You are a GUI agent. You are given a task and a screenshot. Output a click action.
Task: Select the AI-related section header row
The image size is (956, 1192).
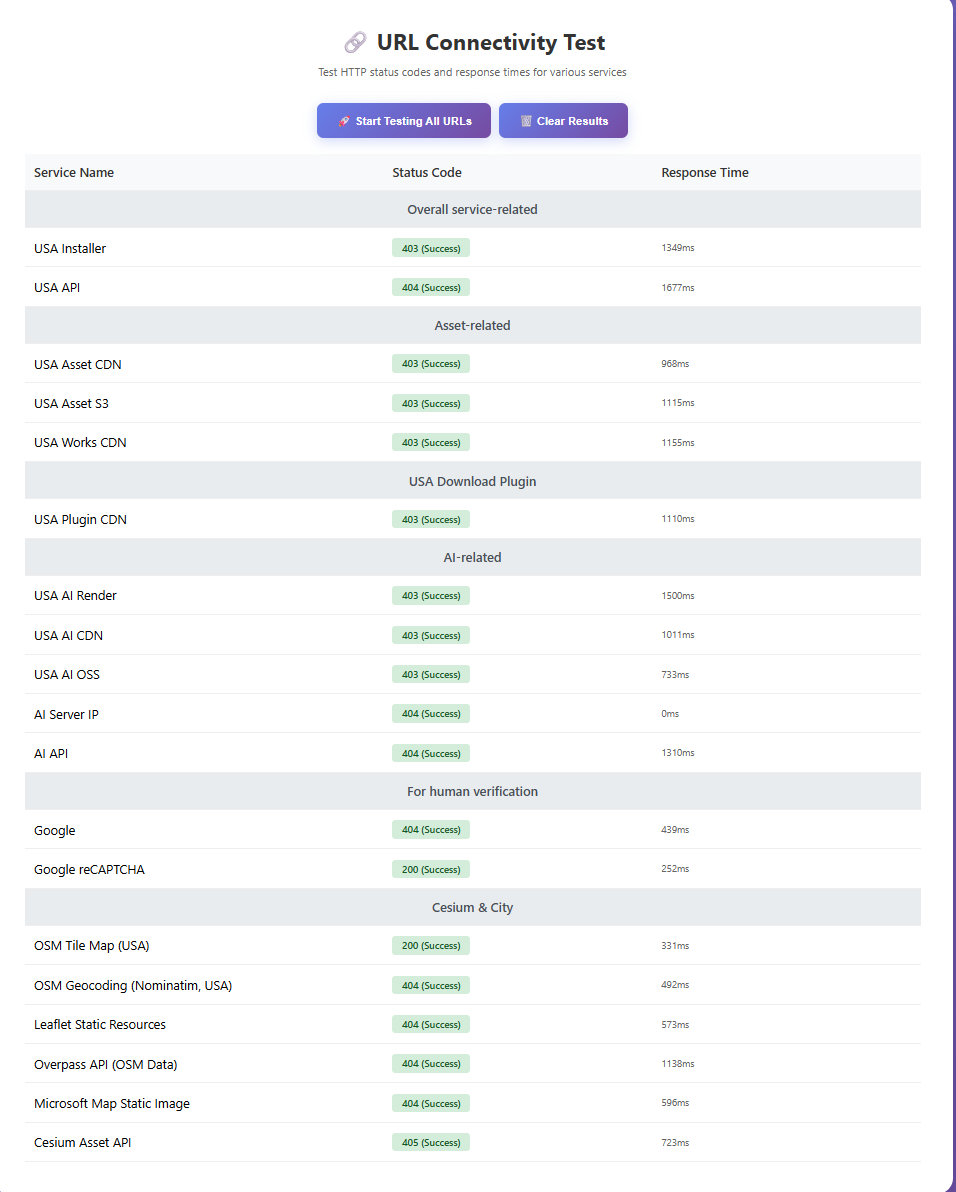(472, 557)
